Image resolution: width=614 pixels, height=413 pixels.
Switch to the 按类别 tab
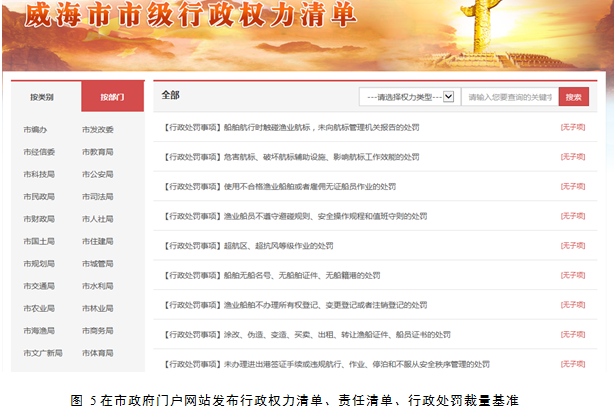pyautogui.click(x=43, y=97)
